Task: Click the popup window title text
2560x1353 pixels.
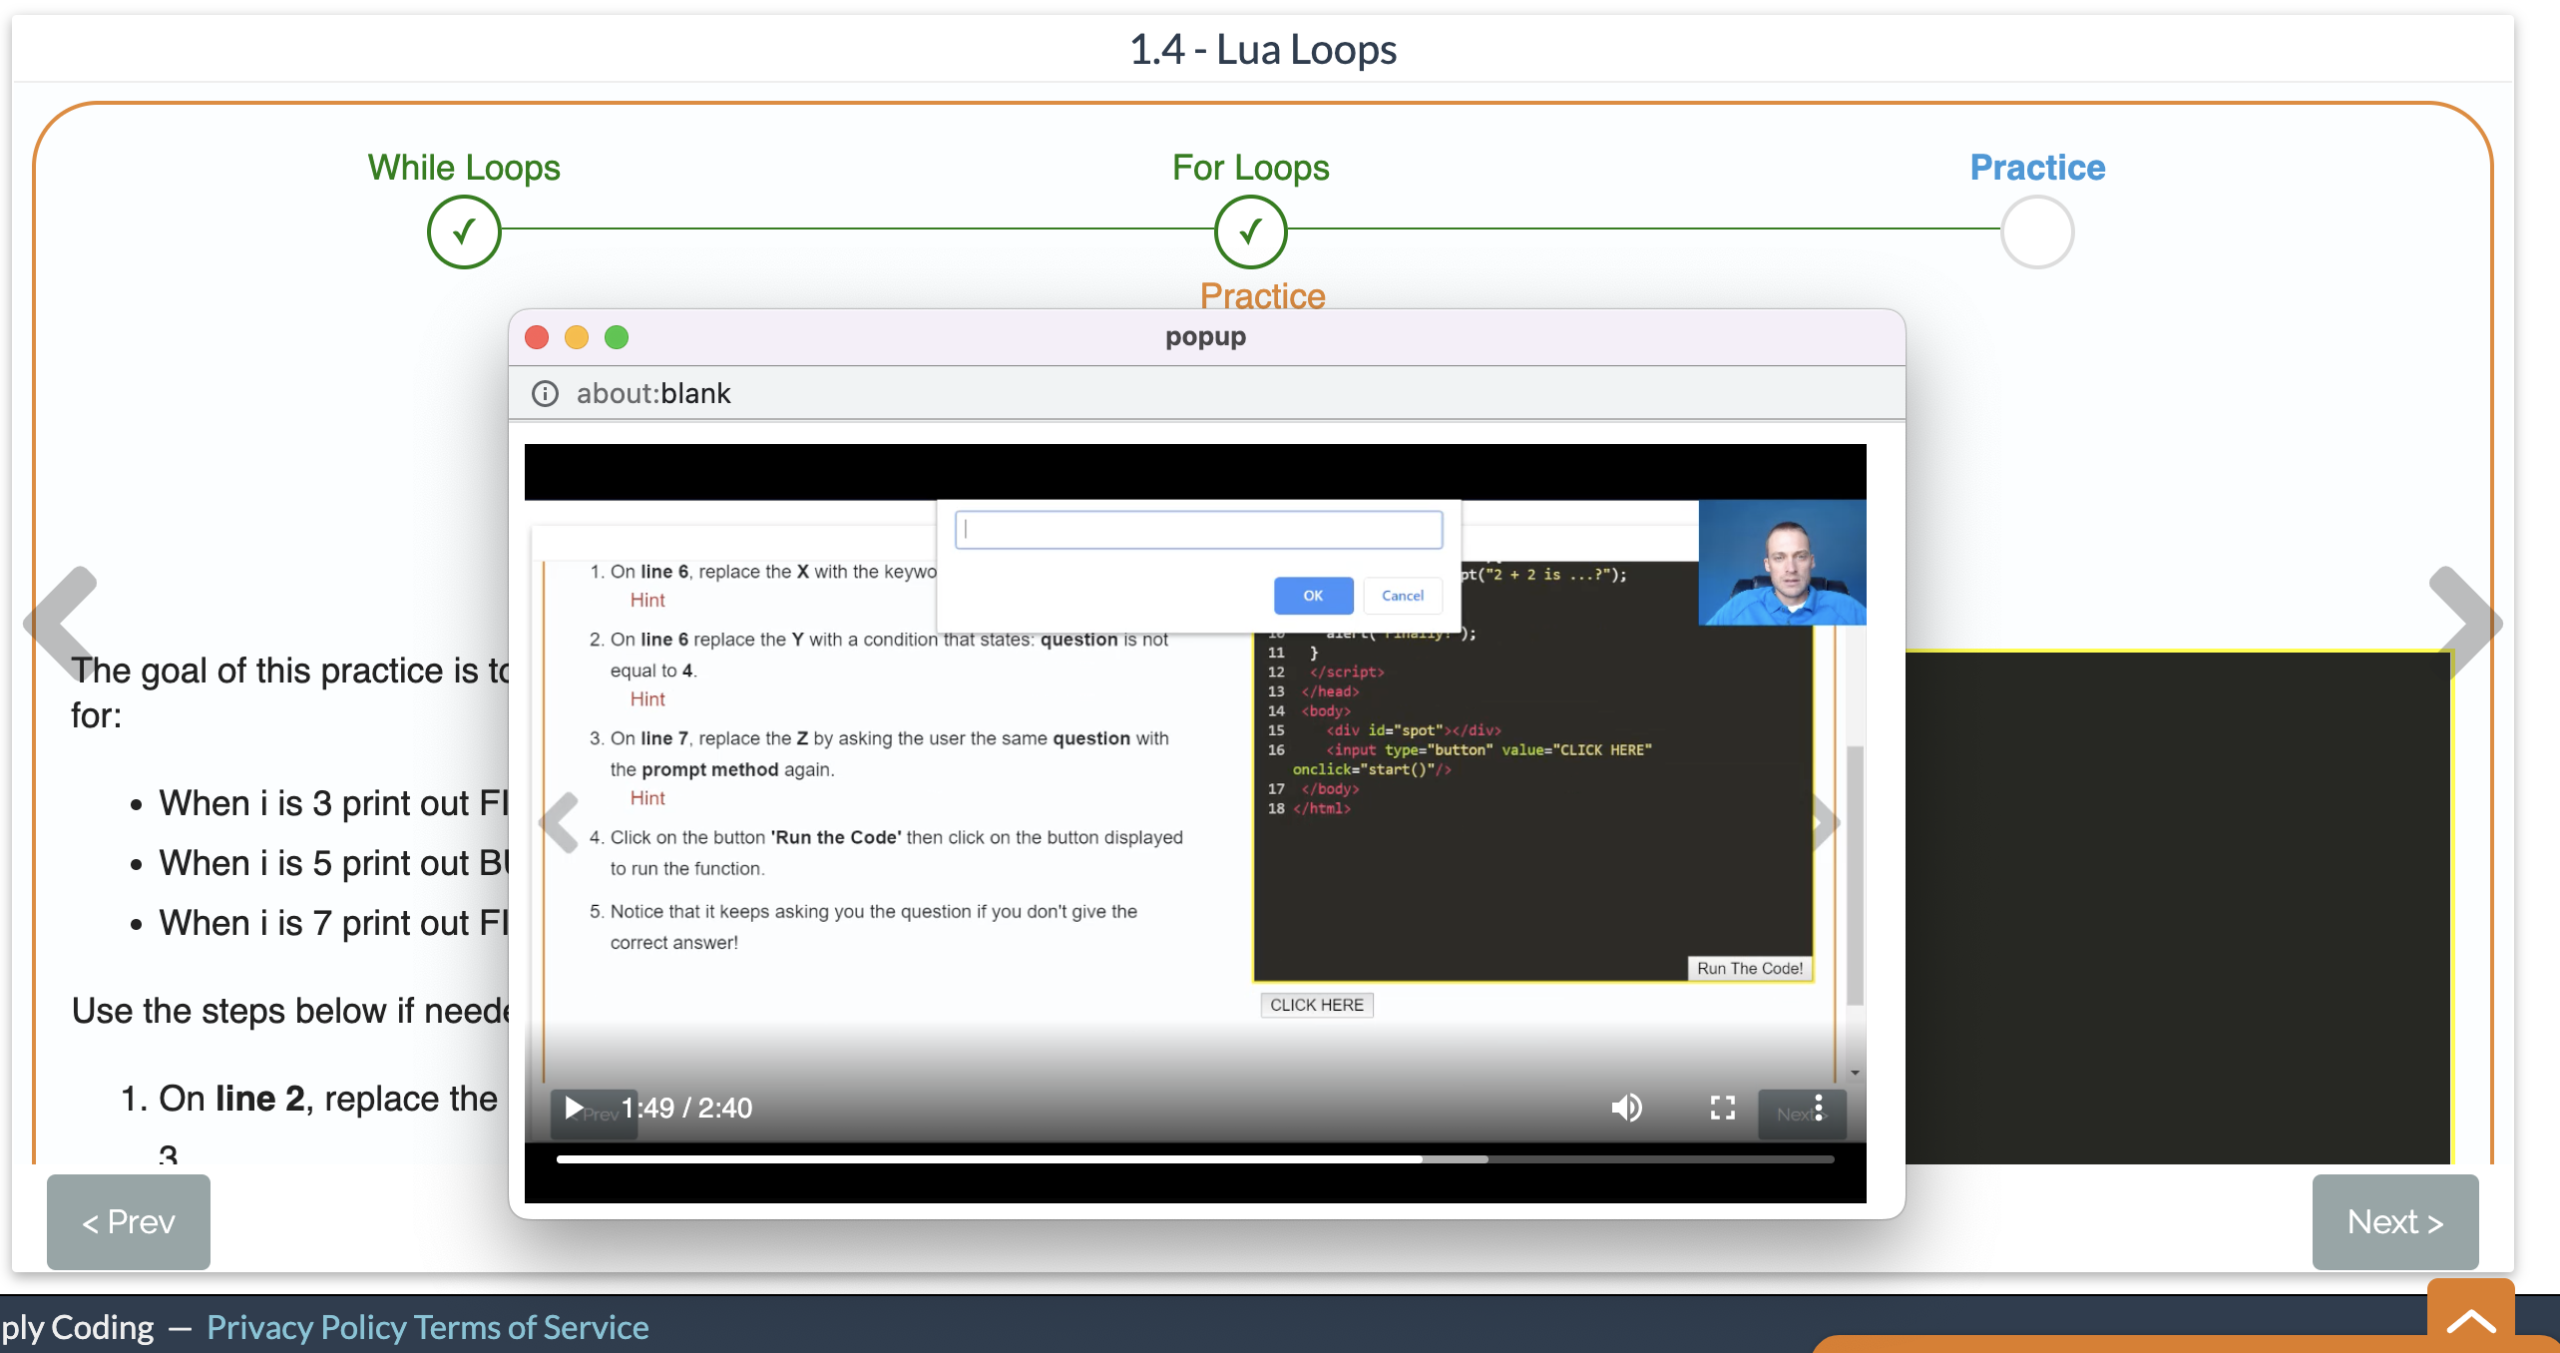Action: (x=1205, y=337)
